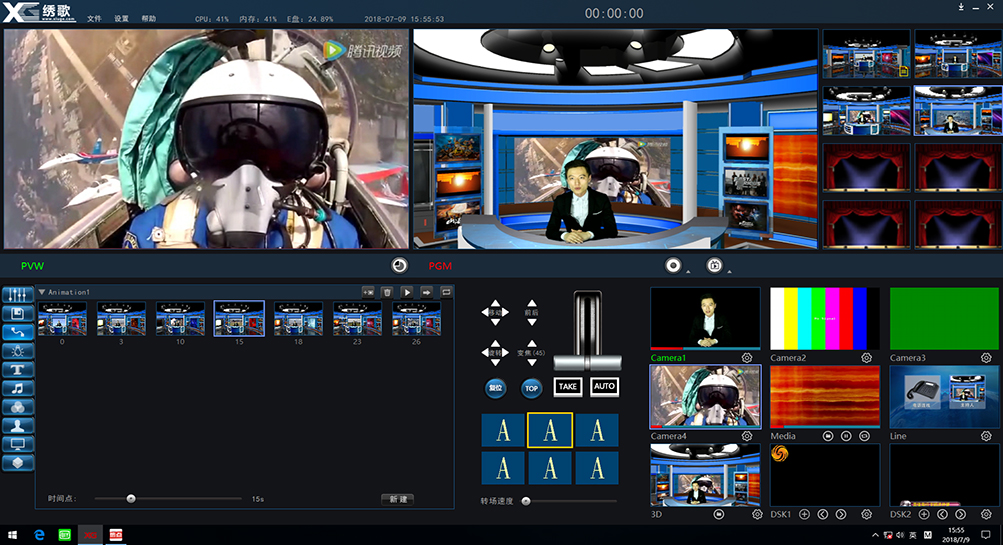1003x545 pixels.
Task: Open the audio mixer panel in sidebar
Action: tap(17, 296)
